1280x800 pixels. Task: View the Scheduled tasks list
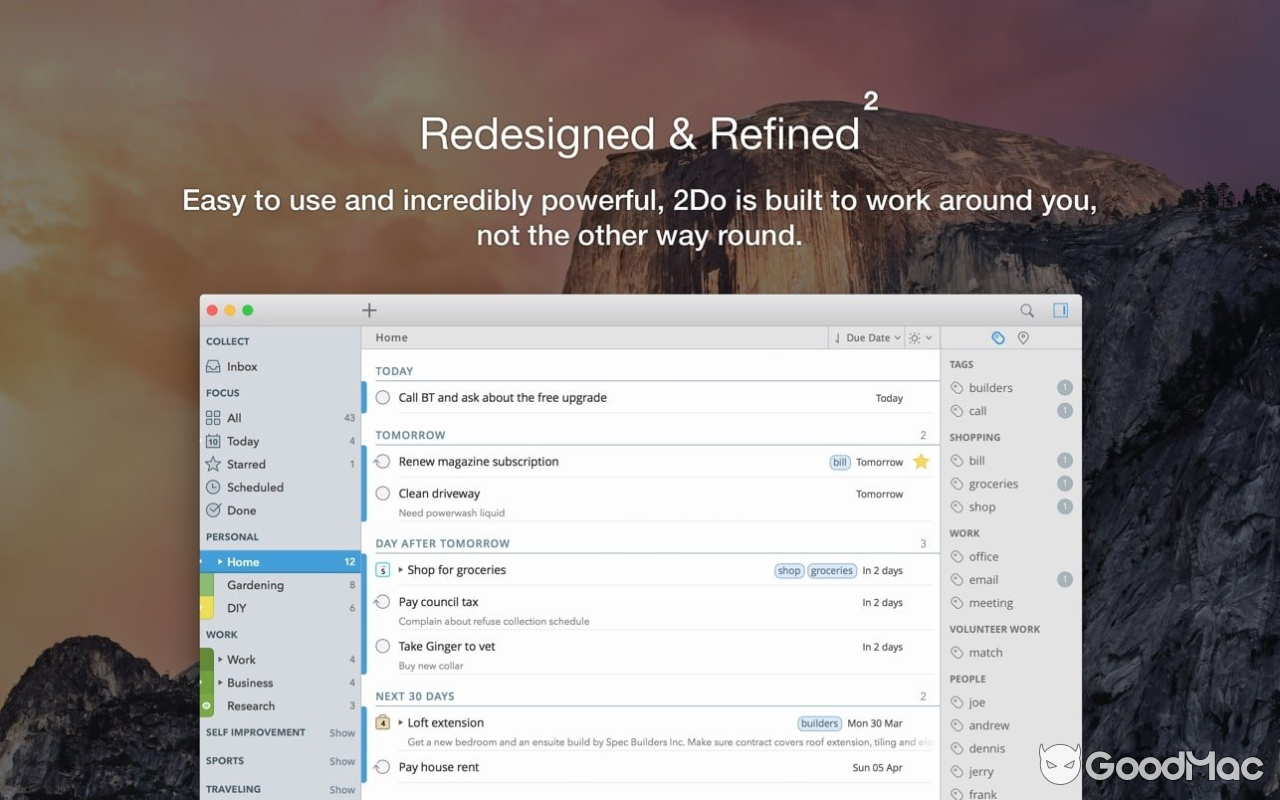click(x=254, y=487)
